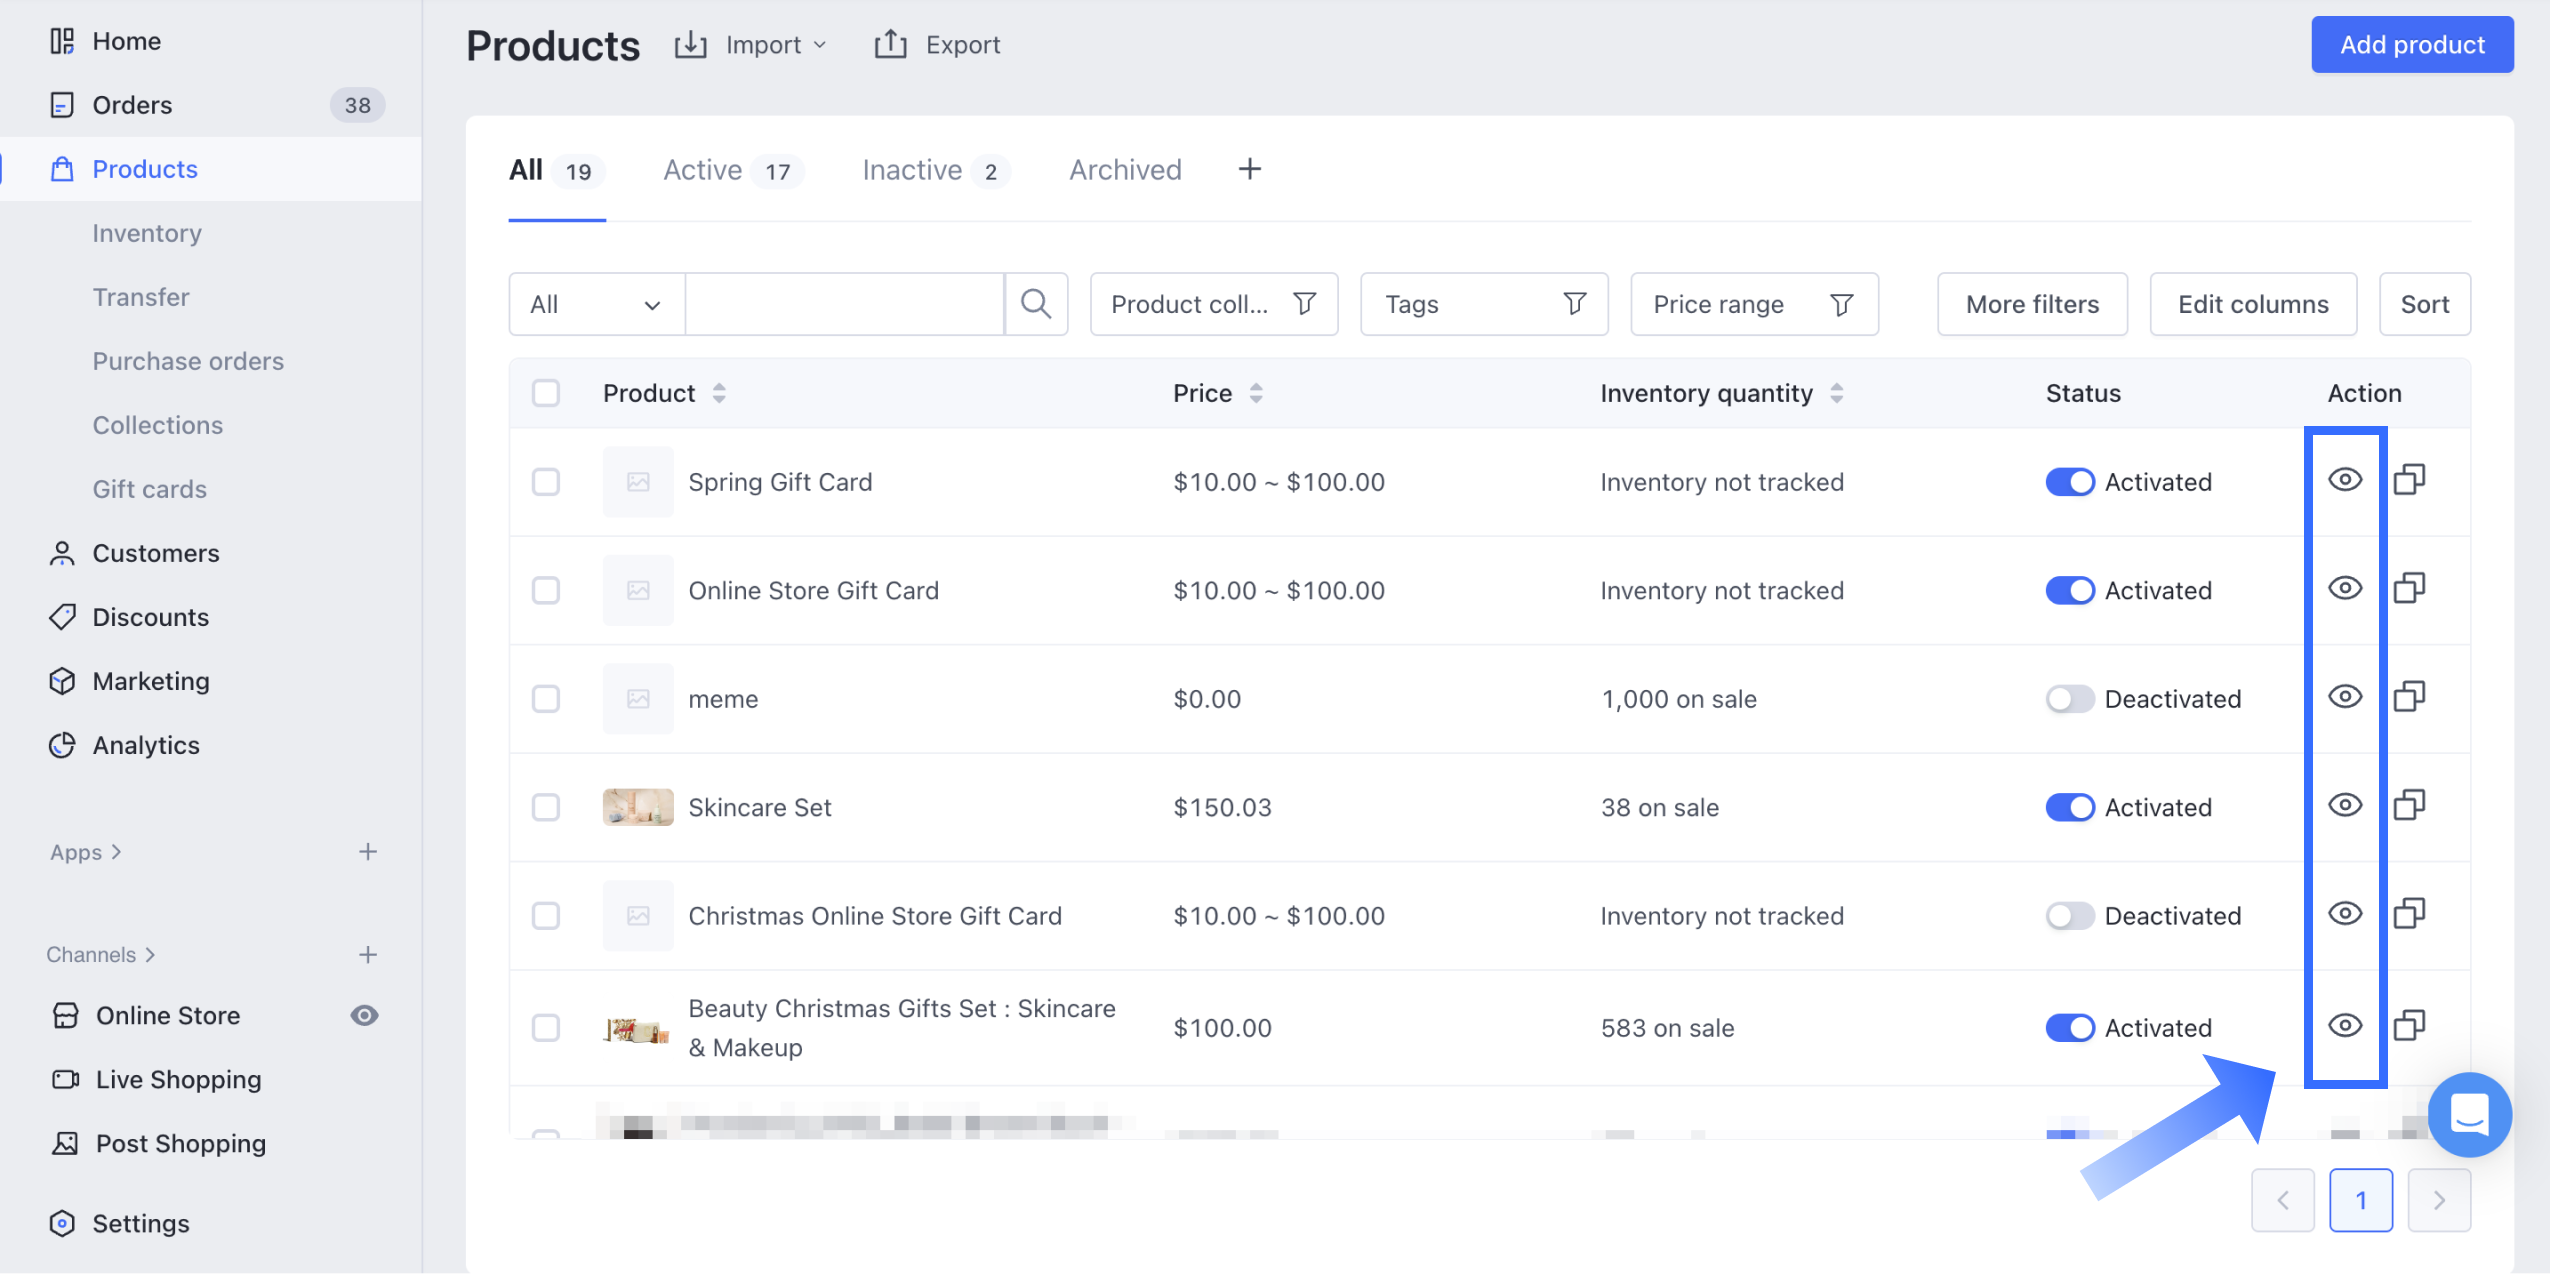The width and height of the screenshot is (2550, 1274).
Task: Click the search magnifier icon
Action: tap(1036, 304)
